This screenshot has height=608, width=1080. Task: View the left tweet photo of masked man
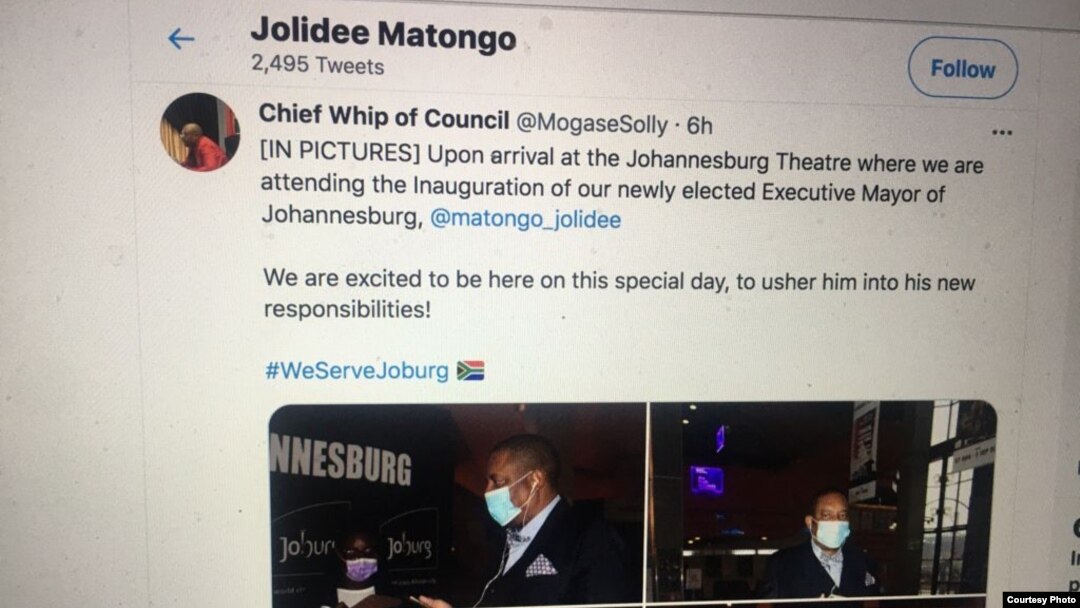tap(457, 505)
